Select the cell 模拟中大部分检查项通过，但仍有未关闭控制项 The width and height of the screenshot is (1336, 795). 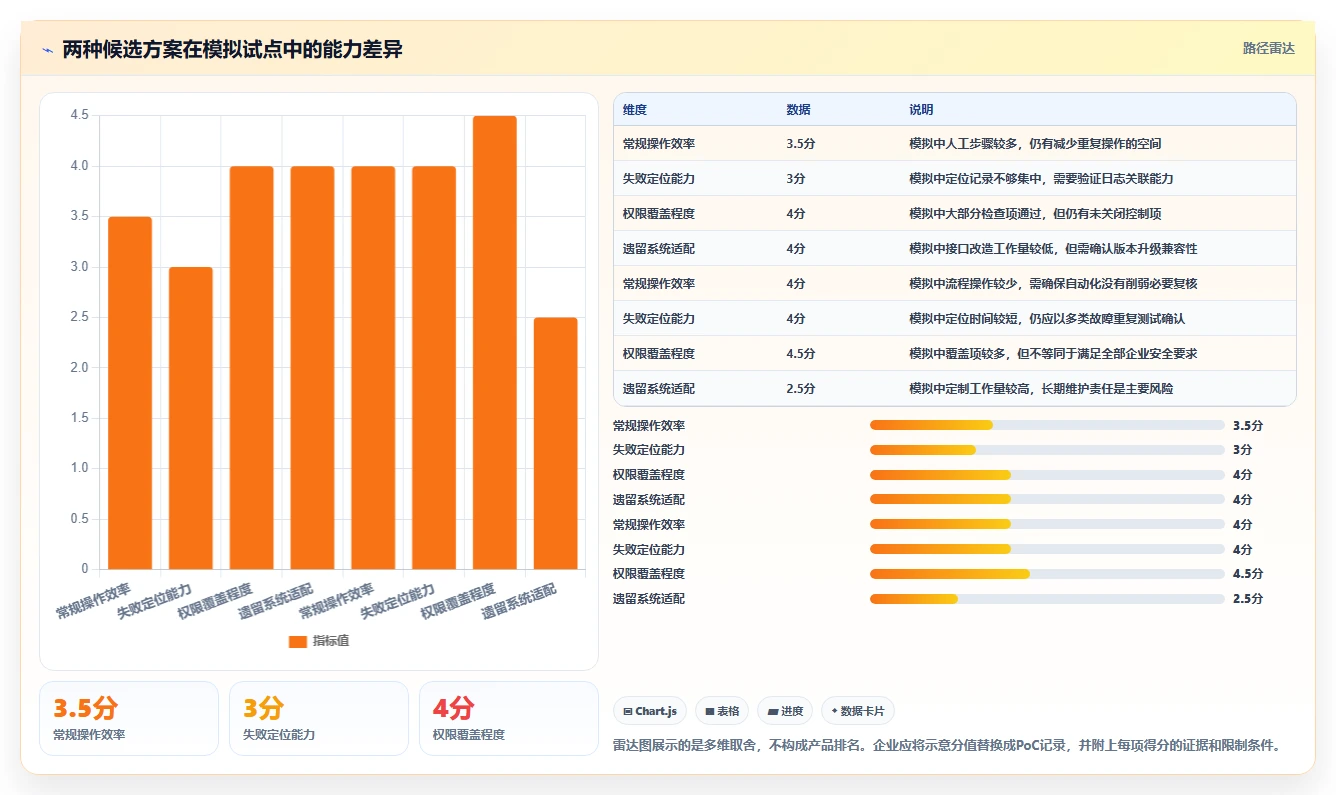coord(1097,213)
